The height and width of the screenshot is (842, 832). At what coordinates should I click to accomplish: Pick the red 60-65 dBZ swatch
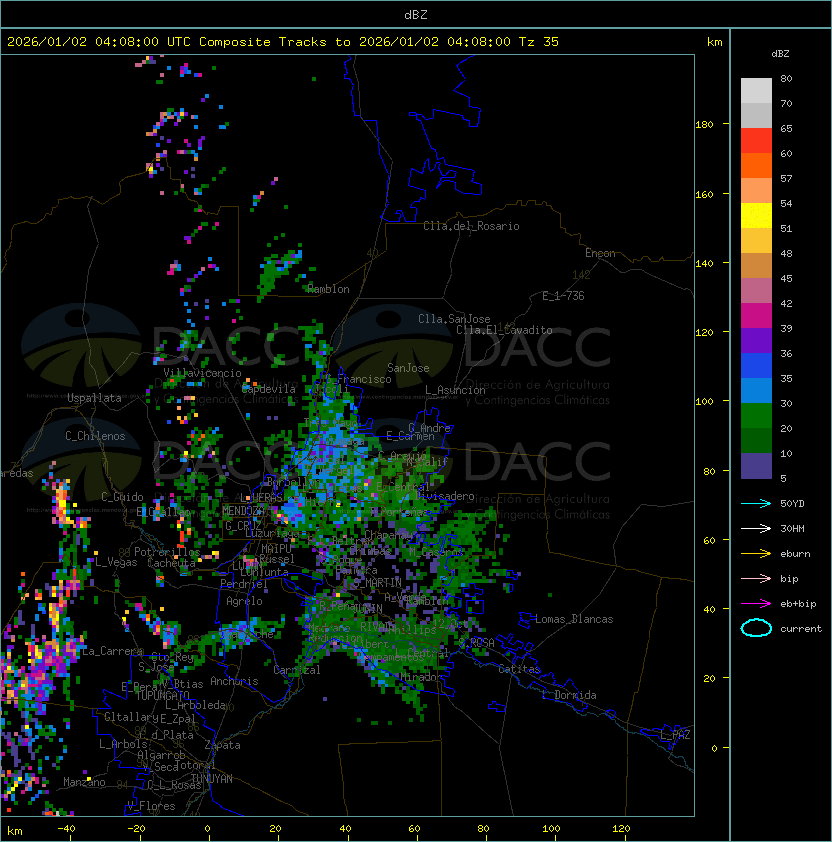click(x=756, y=140)
